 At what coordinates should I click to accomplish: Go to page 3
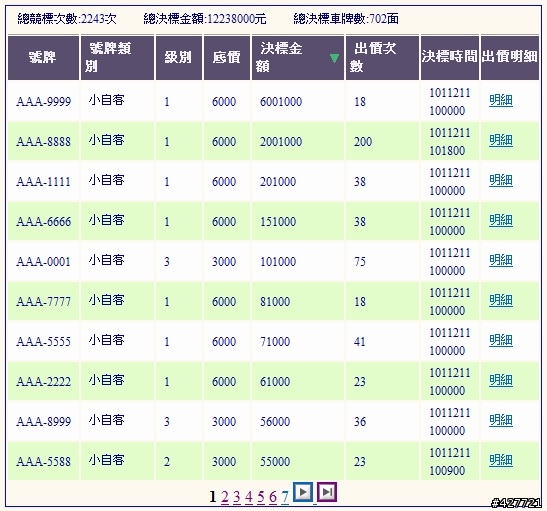click(237, 496)
